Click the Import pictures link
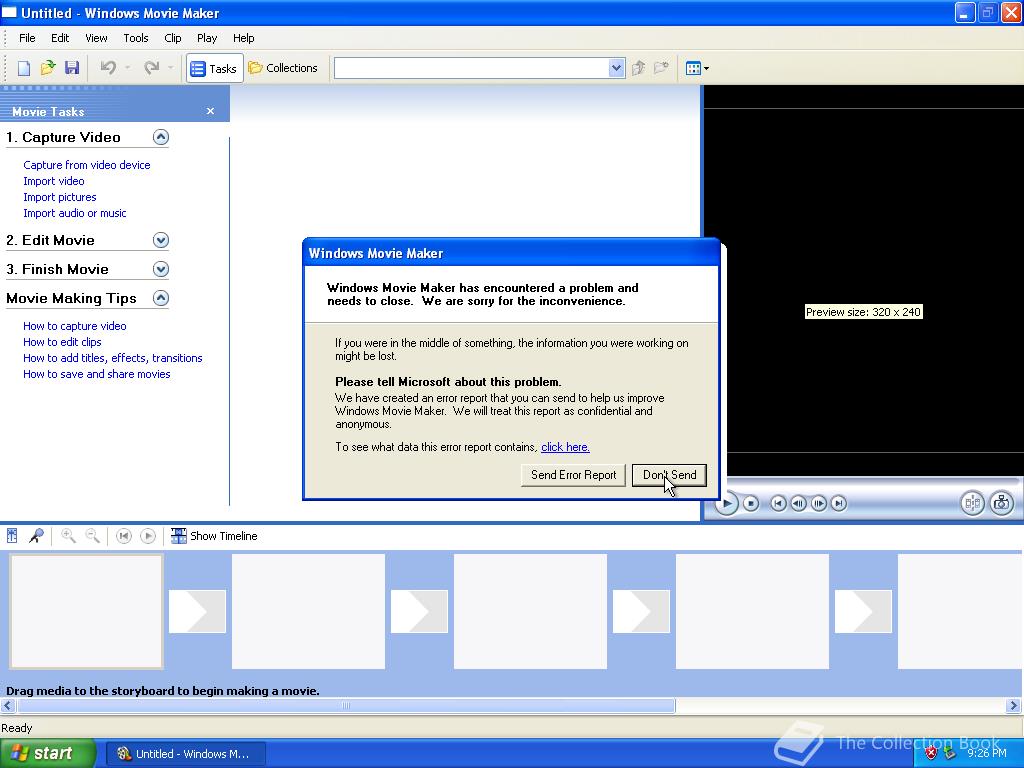Viewport: 1024px width, 768px height. tap(59, 197)
